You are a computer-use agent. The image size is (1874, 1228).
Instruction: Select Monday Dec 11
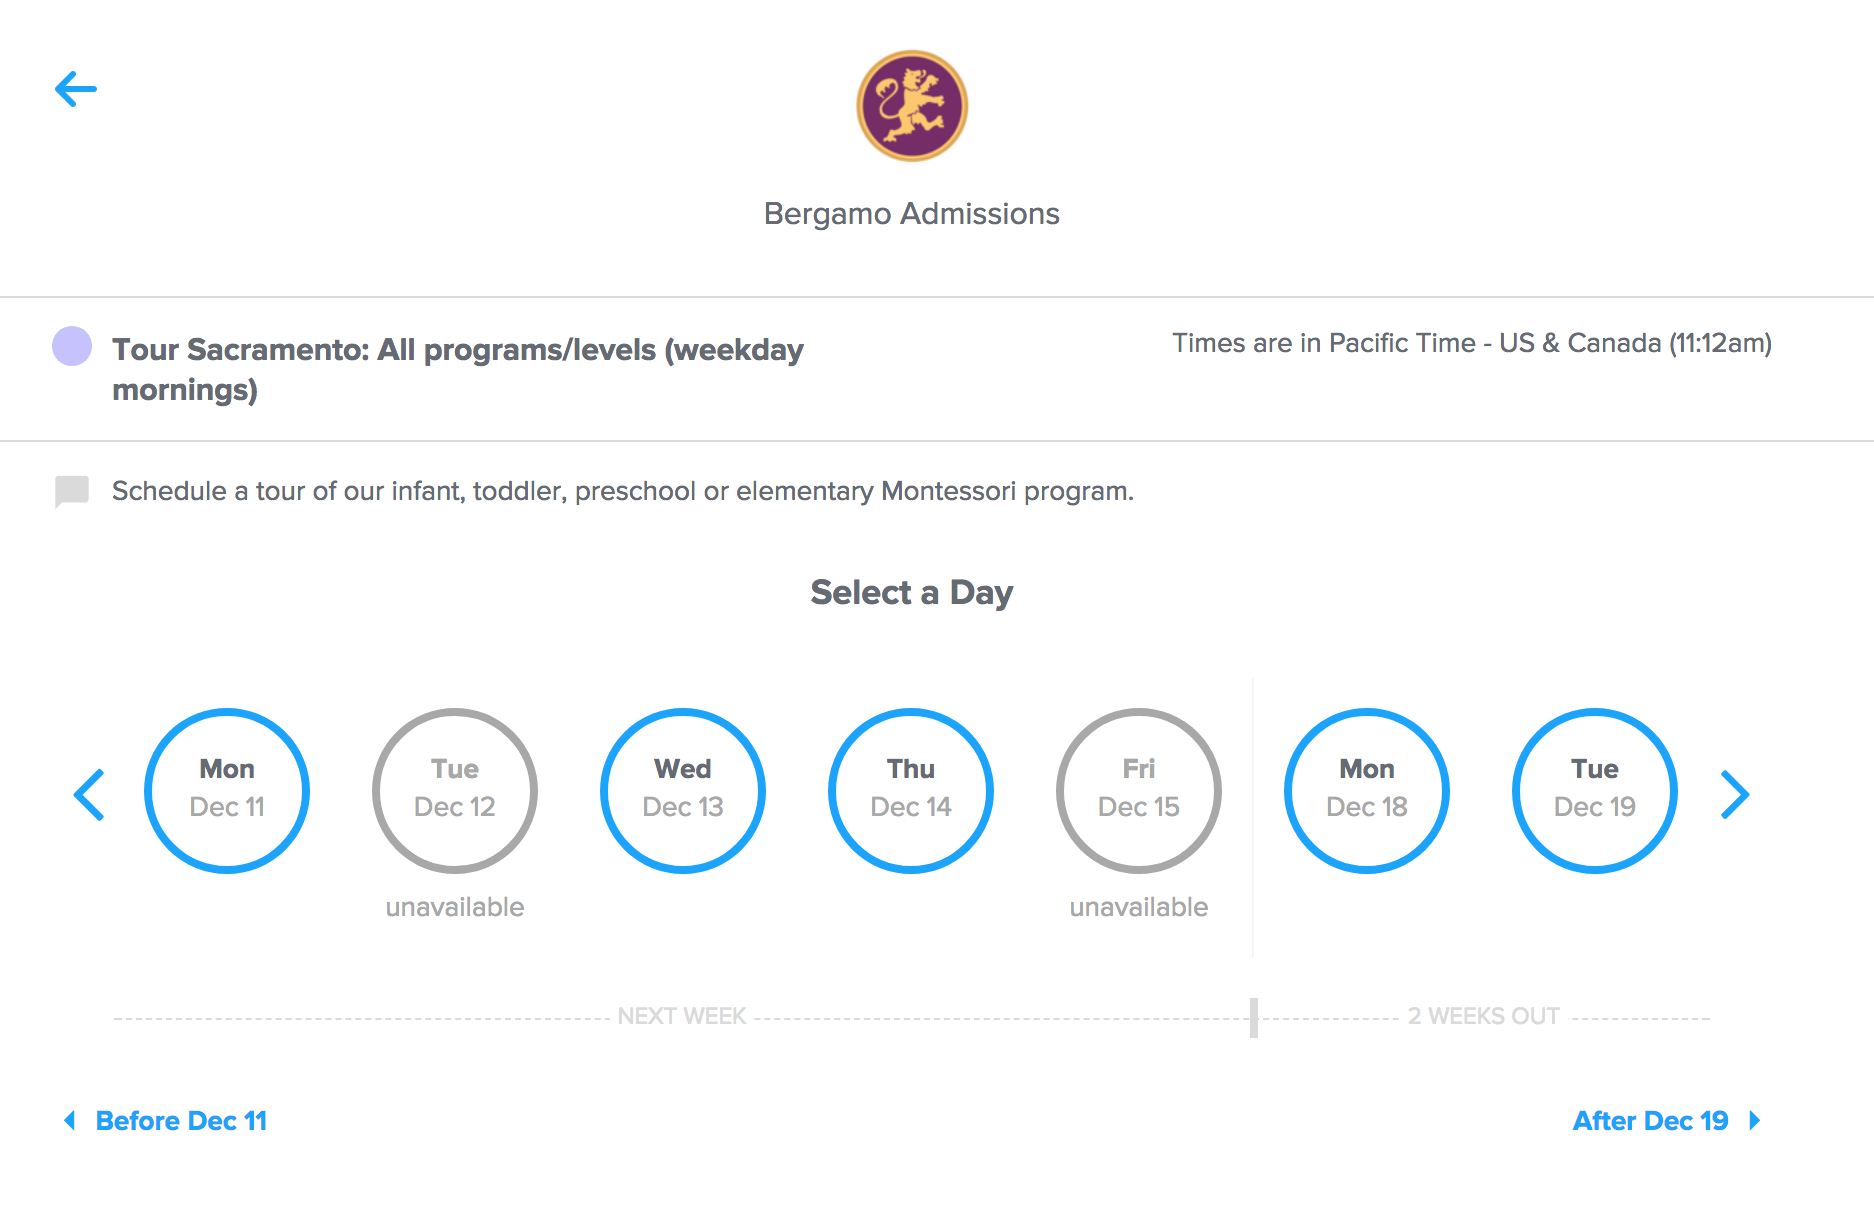pos(227,790)
